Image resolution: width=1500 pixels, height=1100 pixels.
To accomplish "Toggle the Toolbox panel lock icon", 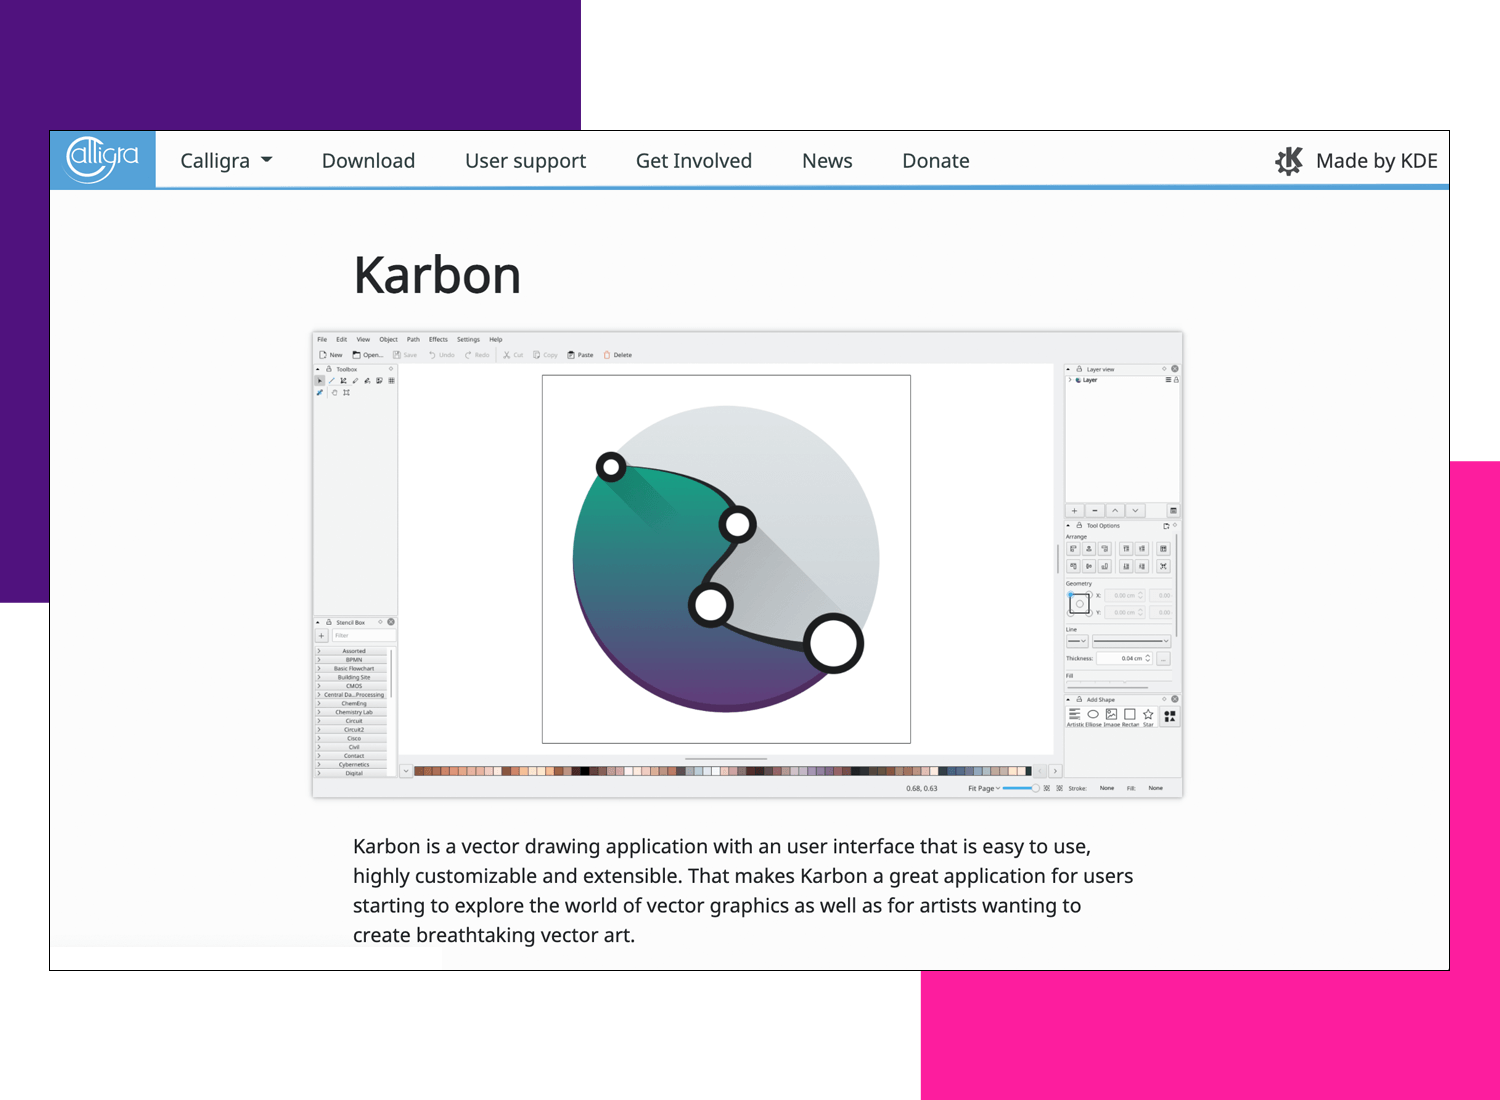I will click(x=328, y=369).
